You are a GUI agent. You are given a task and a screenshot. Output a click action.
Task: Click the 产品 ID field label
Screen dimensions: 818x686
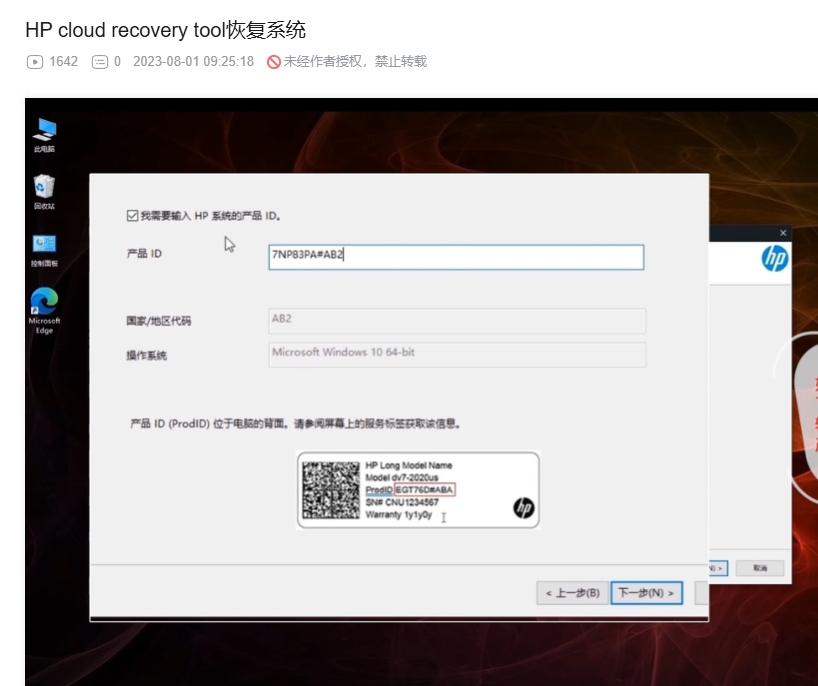145,254
